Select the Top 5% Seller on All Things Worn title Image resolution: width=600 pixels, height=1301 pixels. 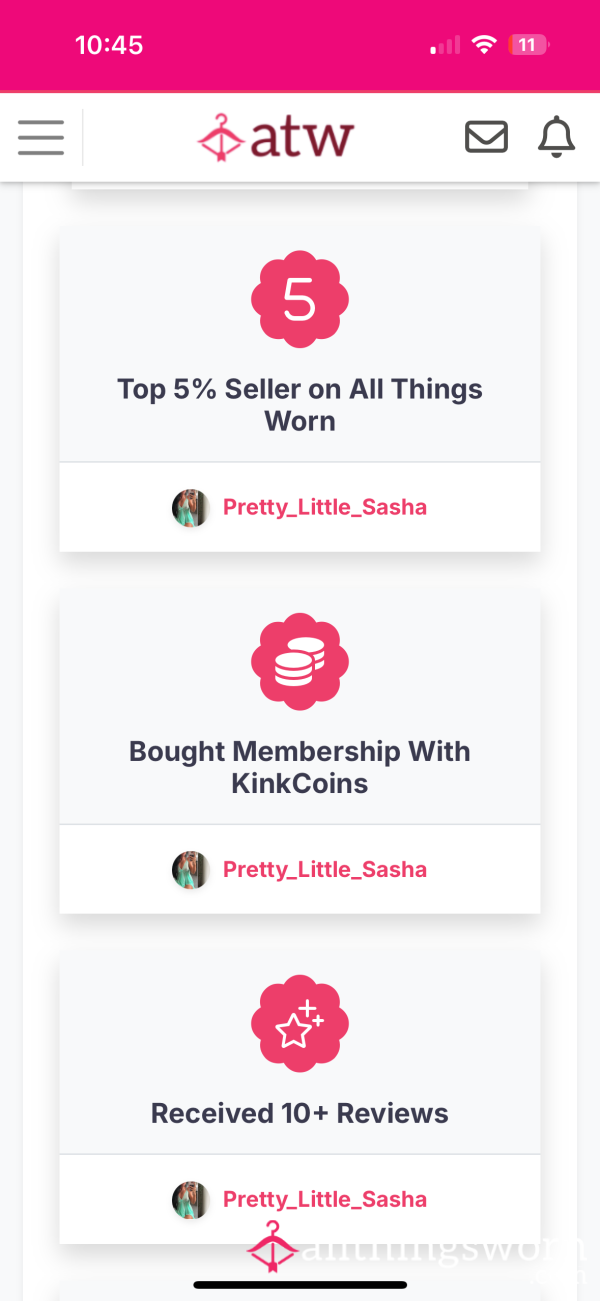click(300, 405)
